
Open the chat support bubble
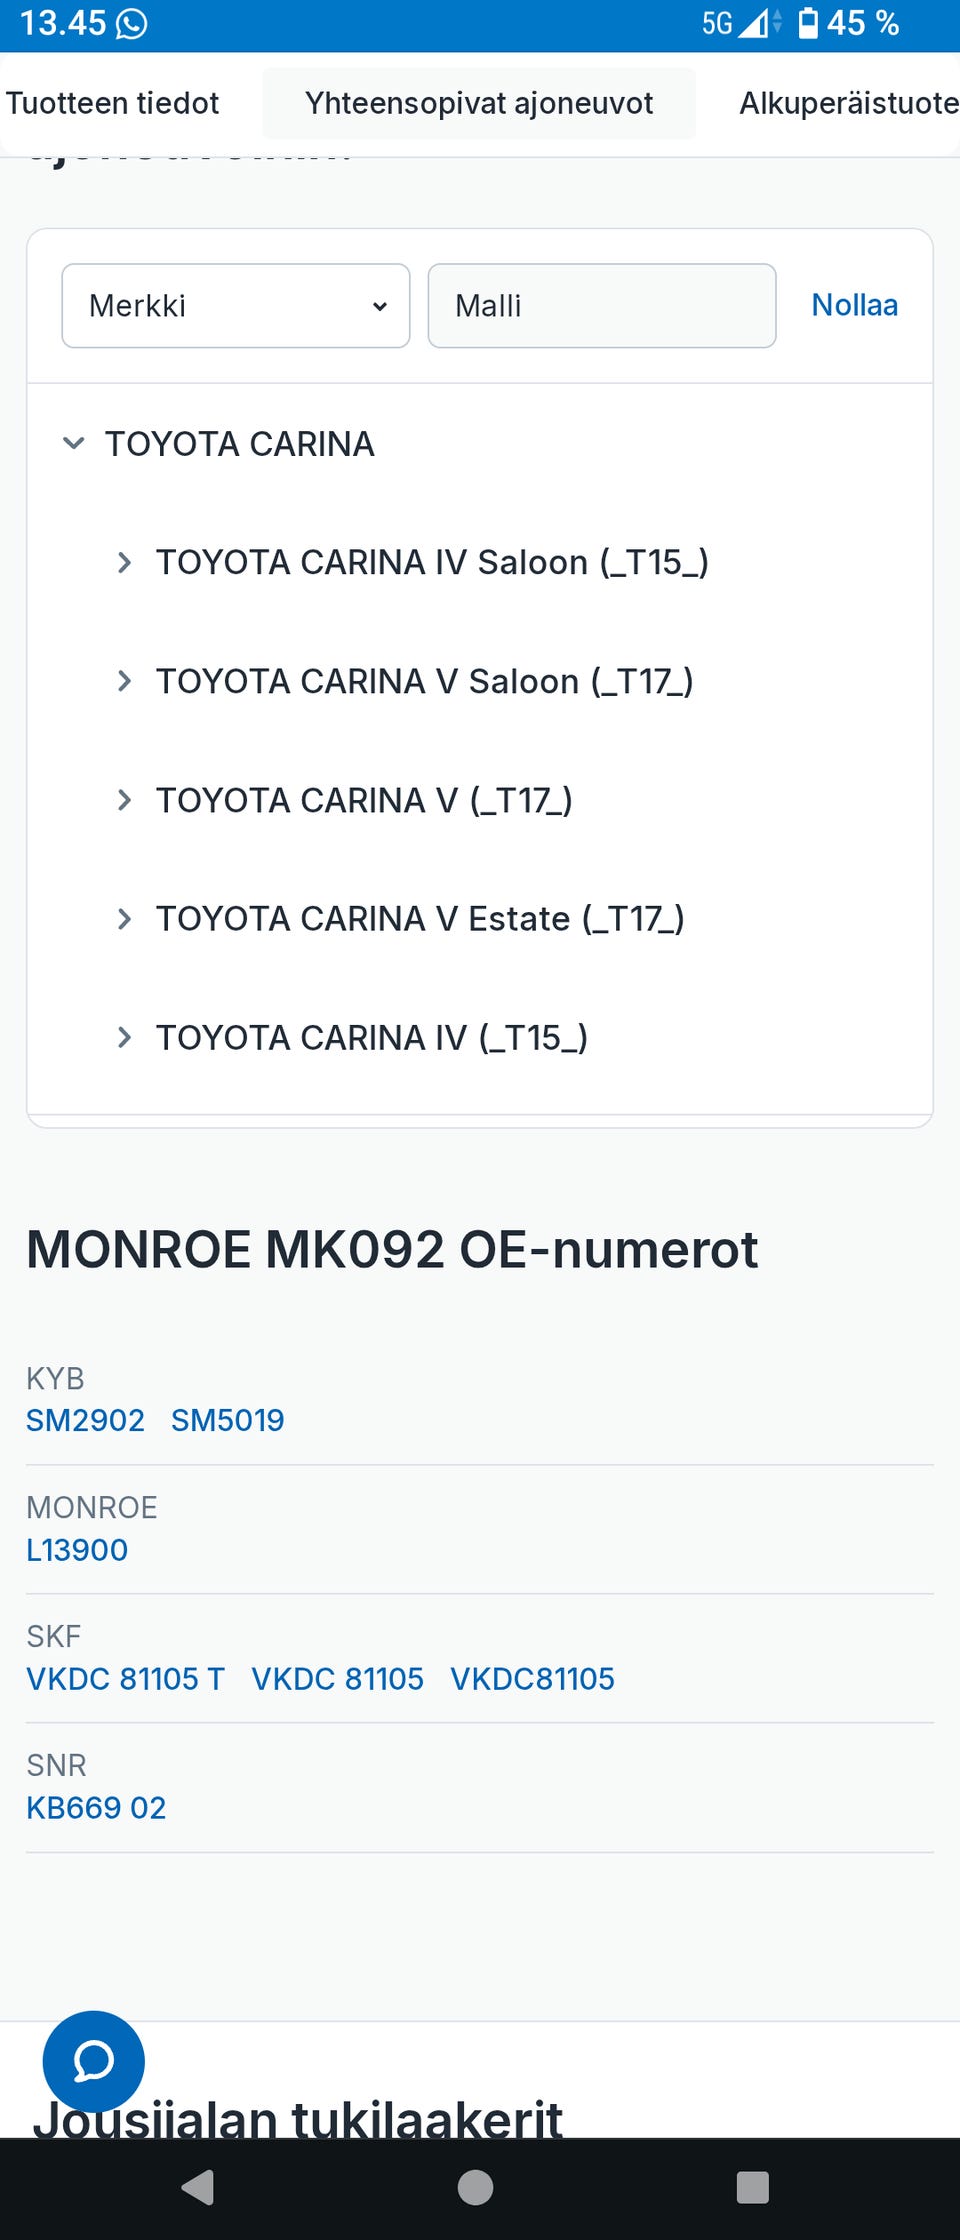click(x=93, y=2061)
